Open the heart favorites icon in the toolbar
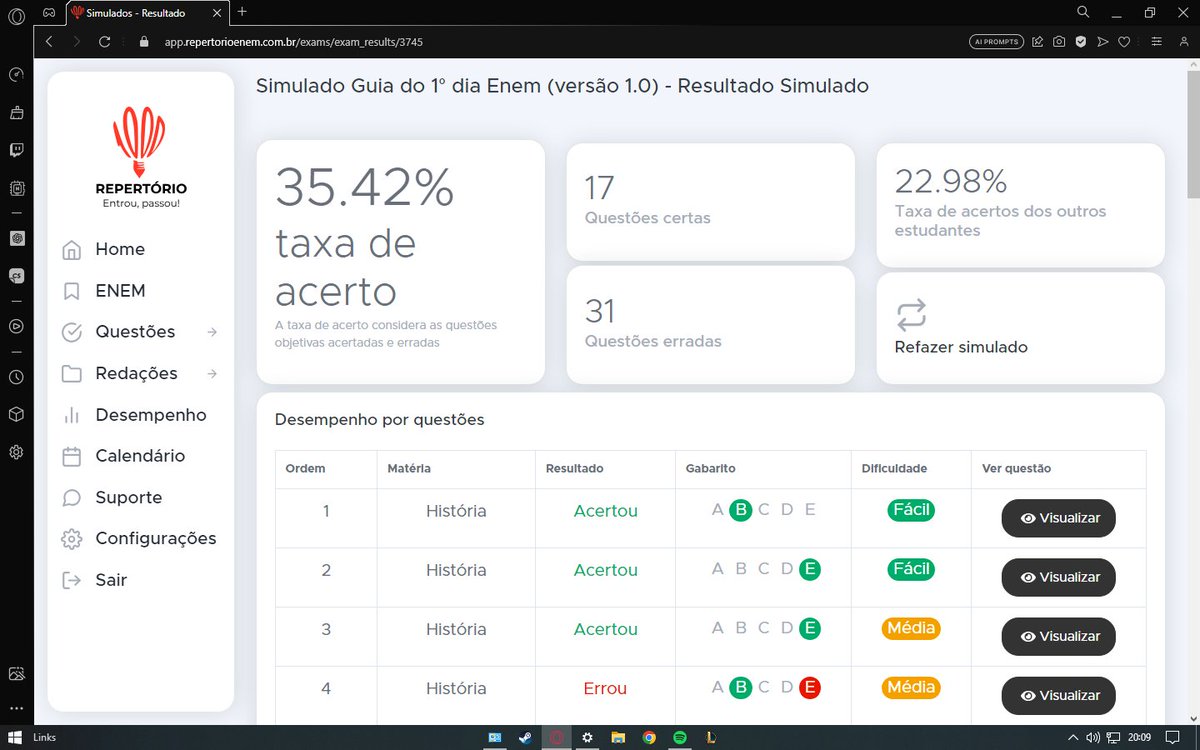 (x=1124, y=42)
